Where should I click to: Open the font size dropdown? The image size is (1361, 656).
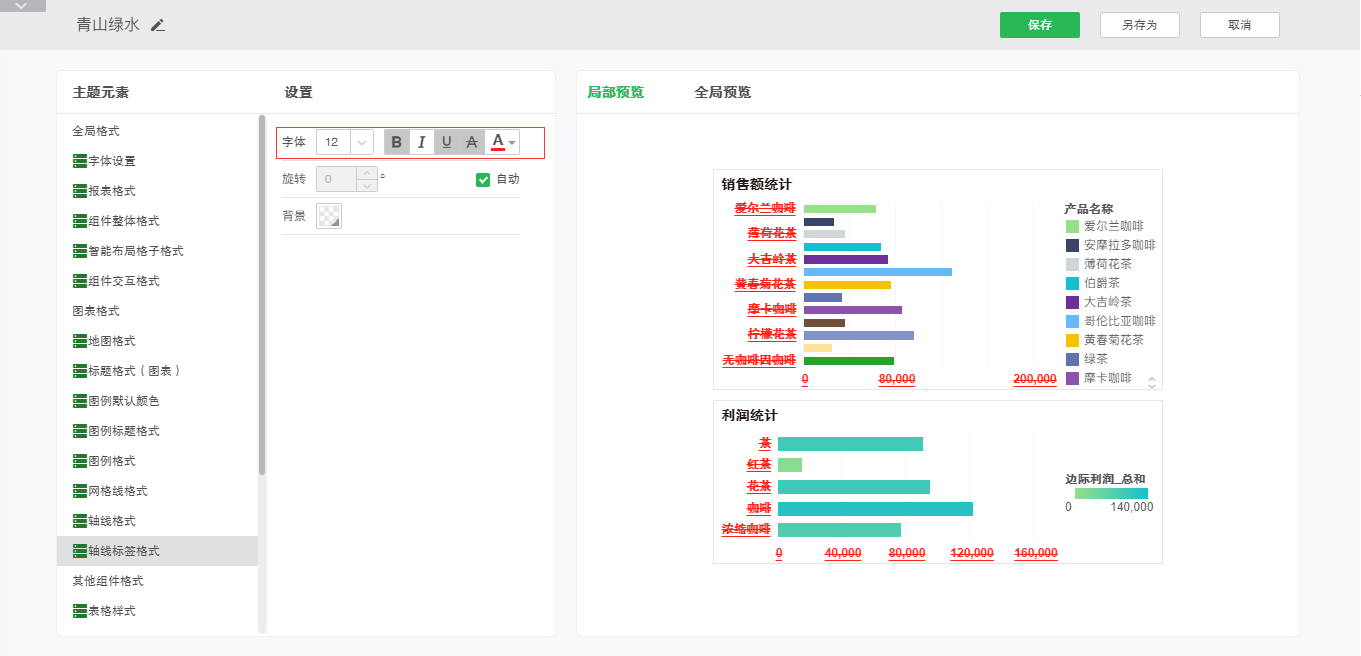click(x=362, y=143)
